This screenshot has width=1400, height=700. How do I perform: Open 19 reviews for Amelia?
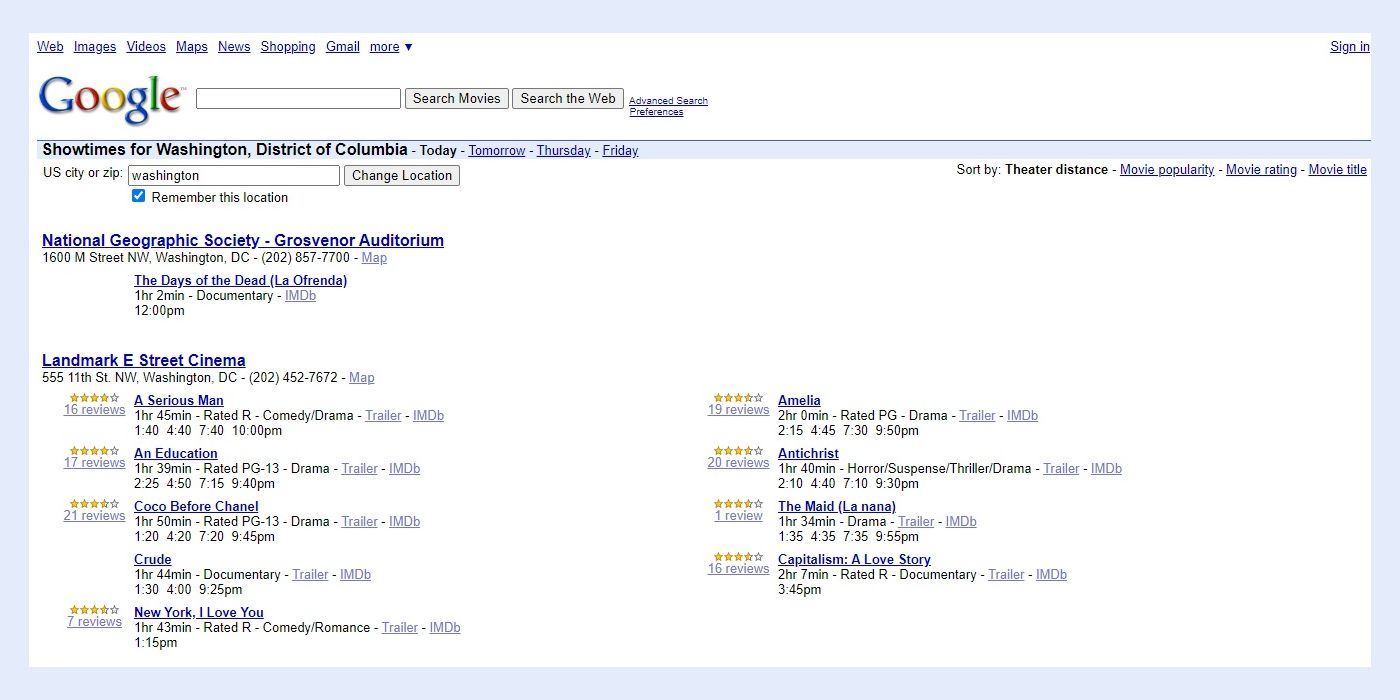738,410
